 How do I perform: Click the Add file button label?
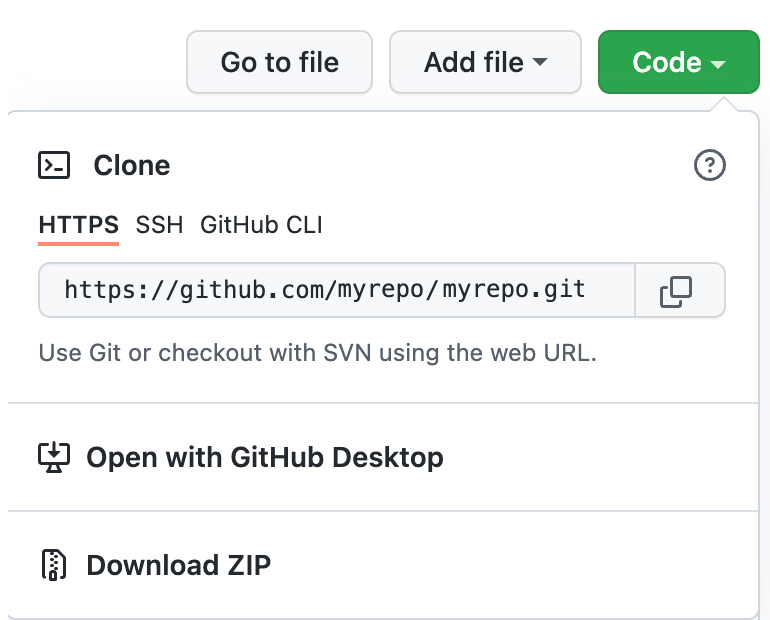coord(473,62)
